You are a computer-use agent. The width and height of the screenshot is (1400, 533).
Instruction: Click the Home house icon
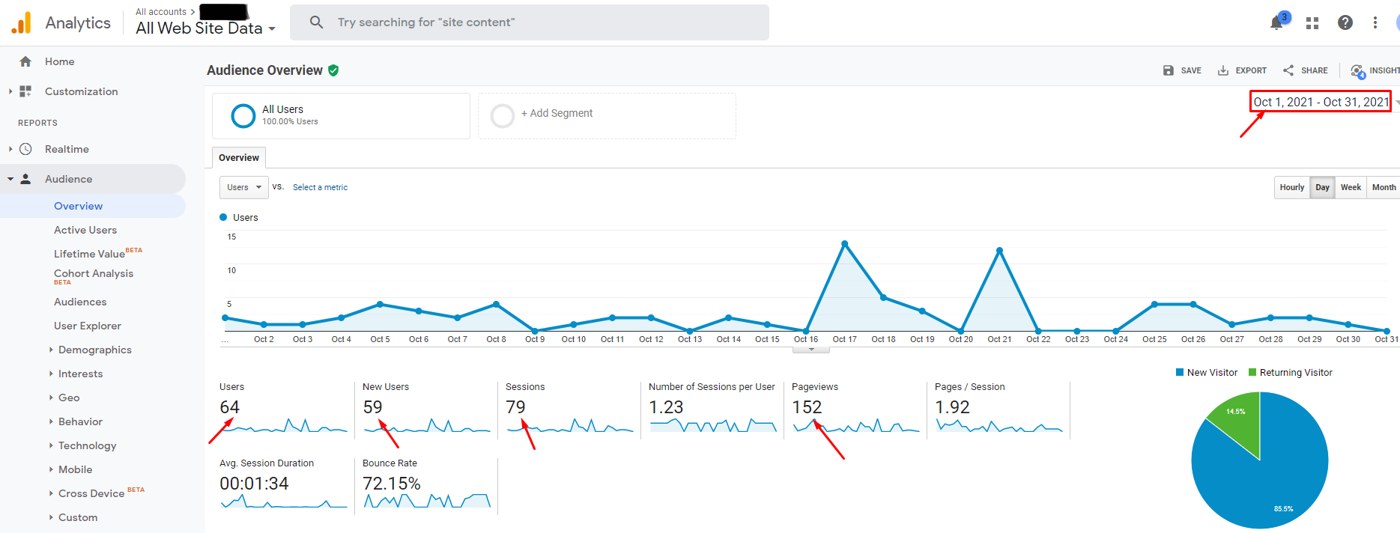[x=26, y=61]
